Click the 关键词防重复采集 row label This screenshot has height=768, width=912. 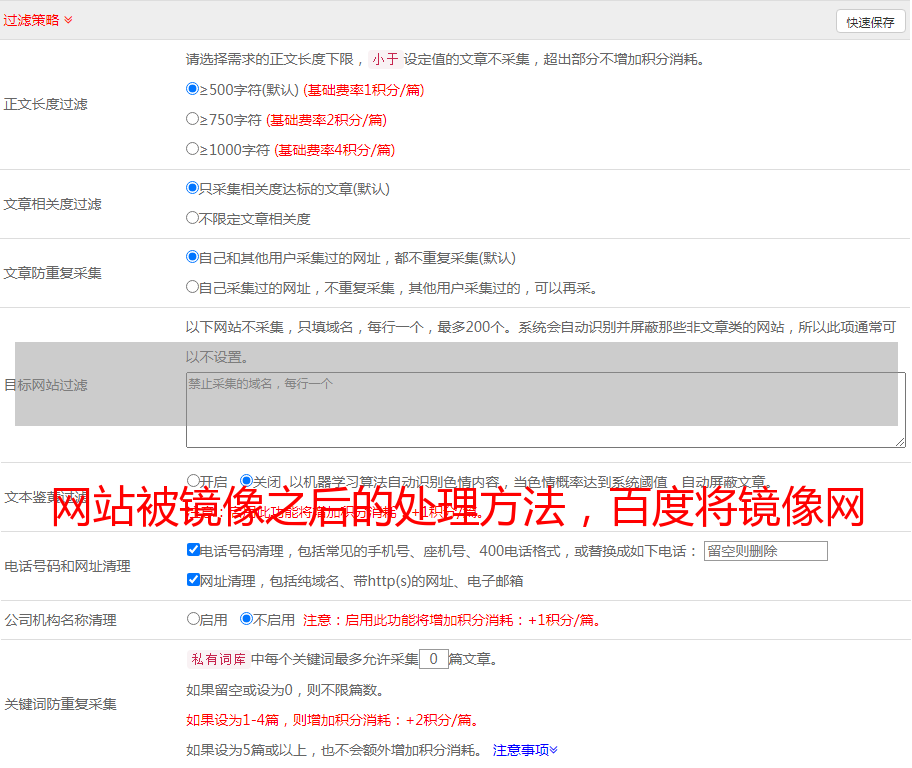[x=60, y=704]
